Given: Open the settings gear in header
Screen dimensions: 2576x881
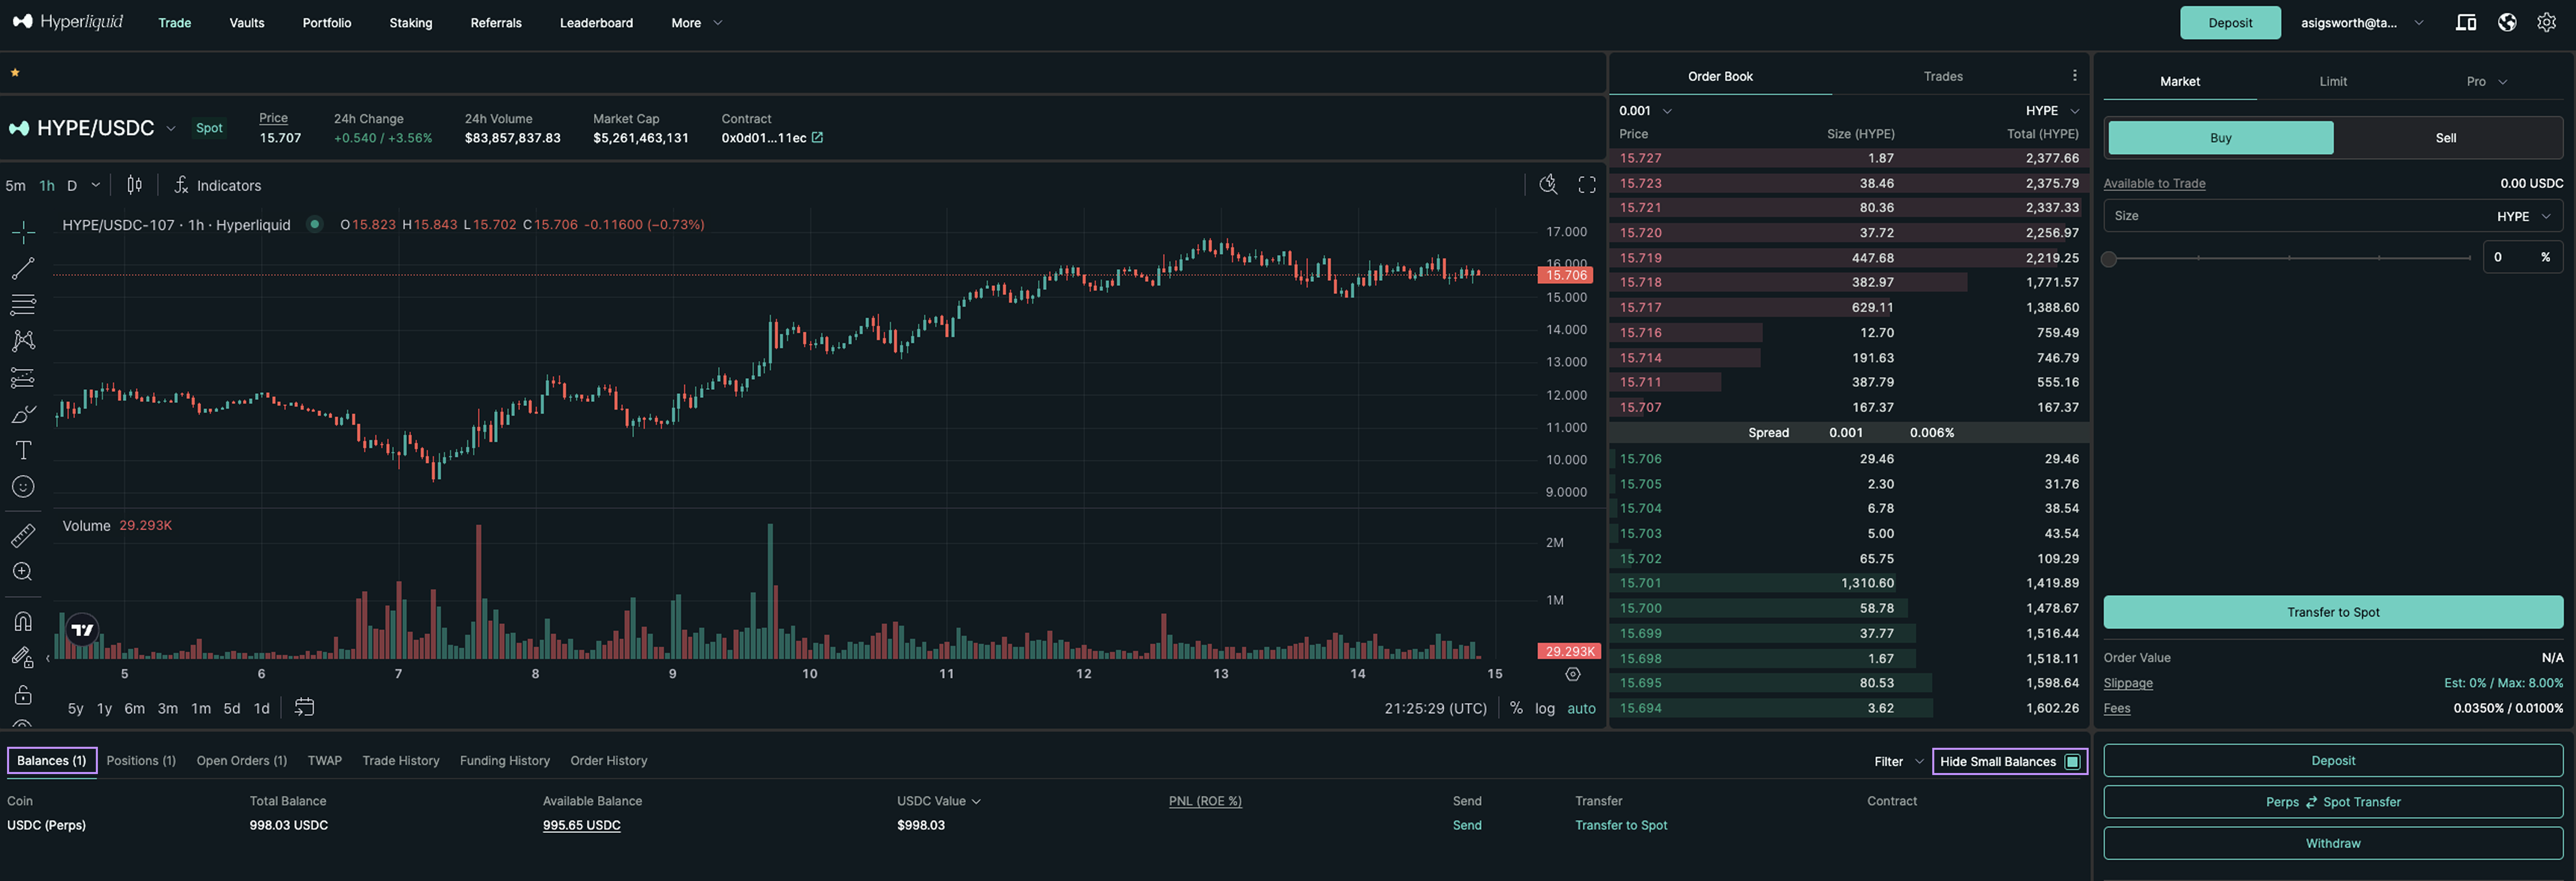Looking at the screenshot, I should pos(2547,22).
